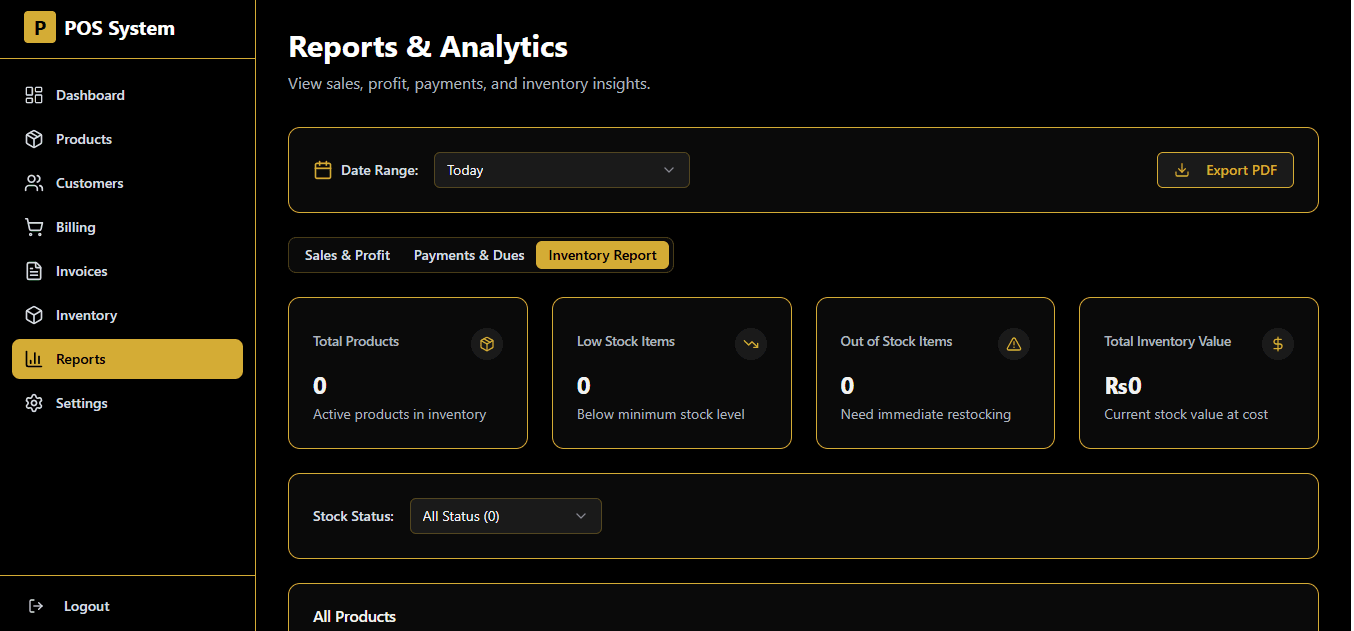Image resolution: width=1354 pixels, height=631 pixels.
Task: Open the Stock Status filter dropdown
Action: (x=505, y=516)
